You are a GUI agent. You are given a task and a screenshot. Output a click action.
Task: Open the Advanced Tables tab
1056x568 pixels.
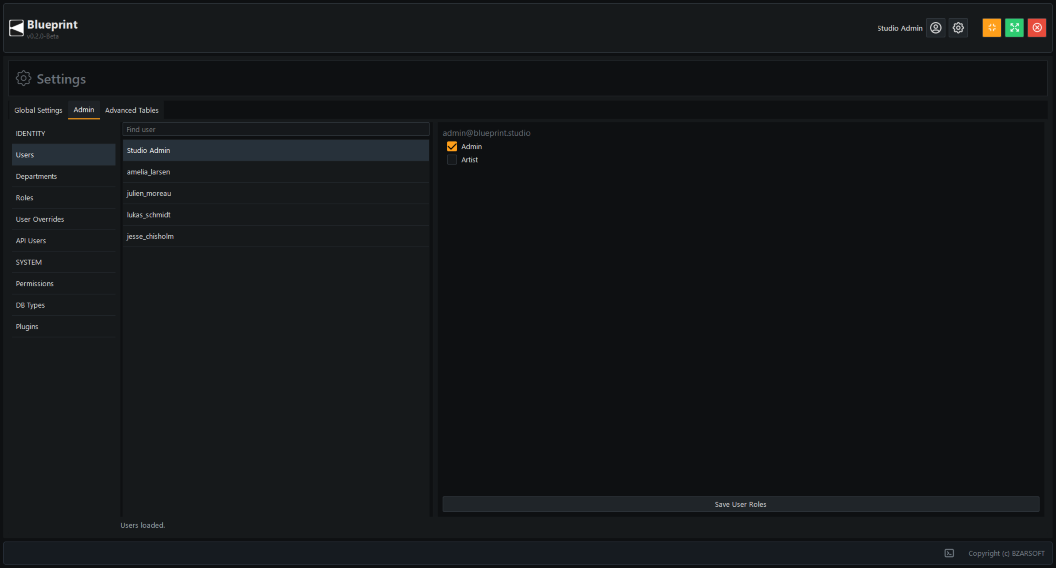click(132, 110)
